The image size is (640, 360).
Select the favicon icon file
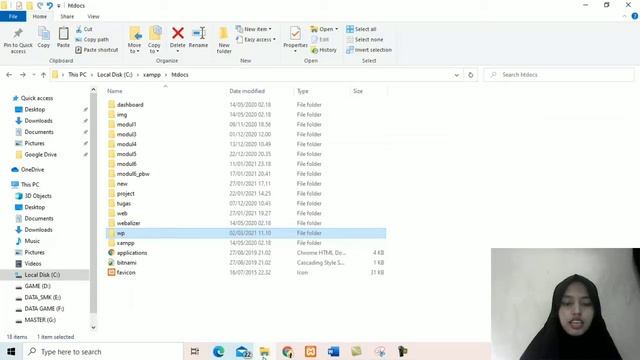tap(126, 272)
